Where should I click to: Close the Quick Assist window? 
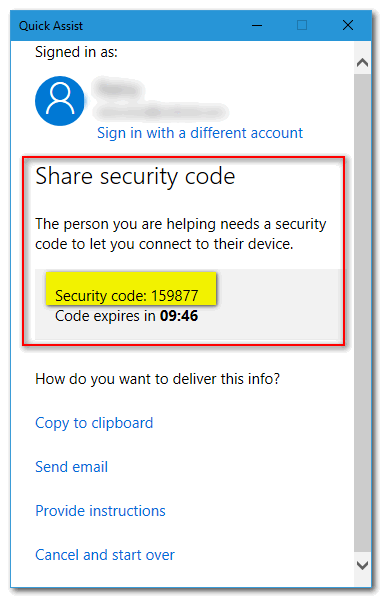(x=347, y=26)
